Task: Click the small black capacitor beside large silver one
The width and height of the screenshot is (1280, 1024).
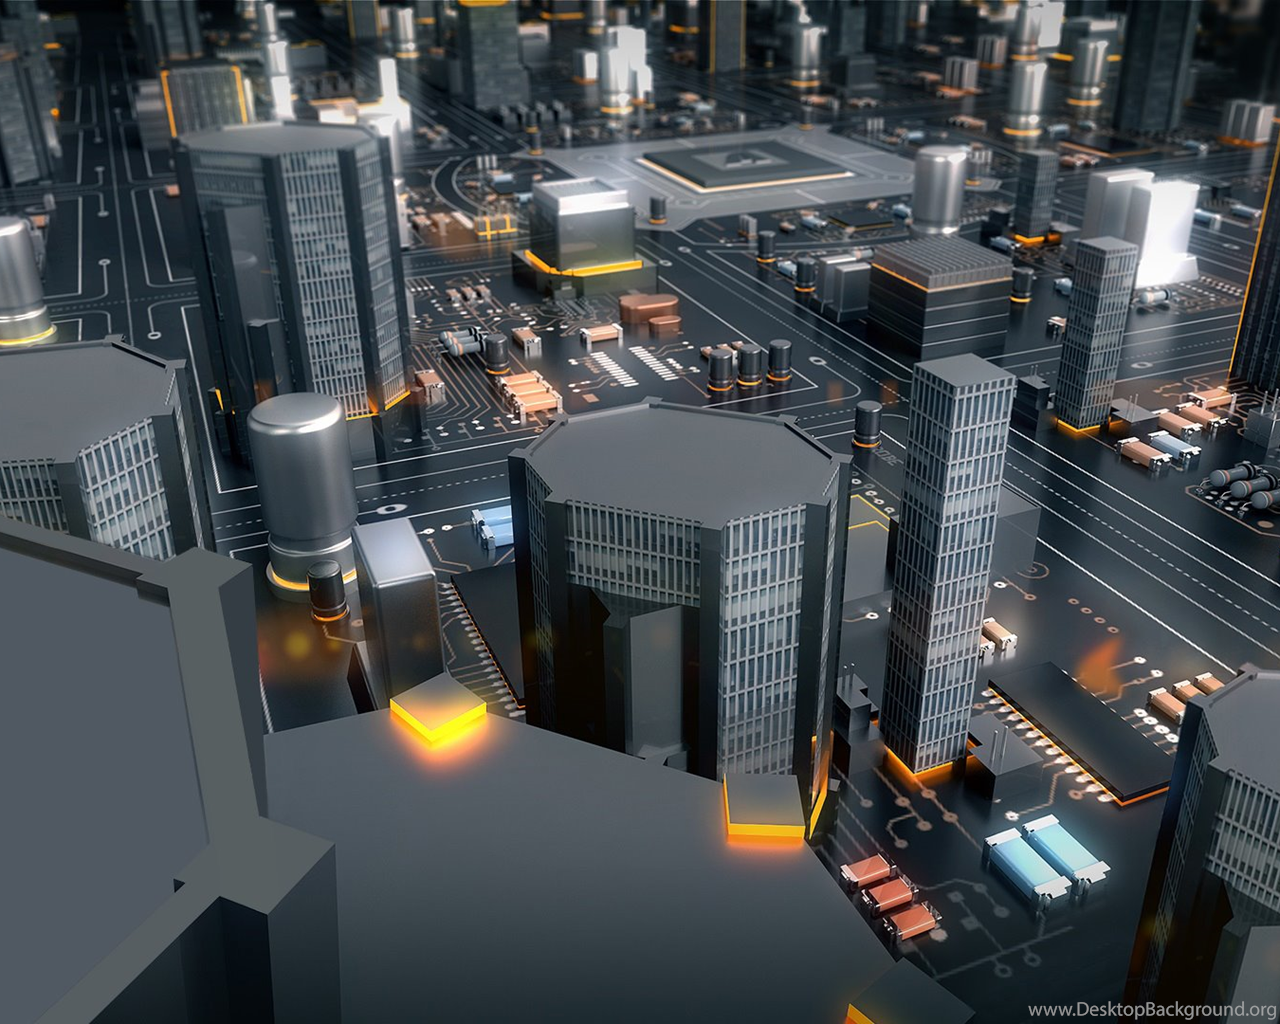Action: [326, 590]
